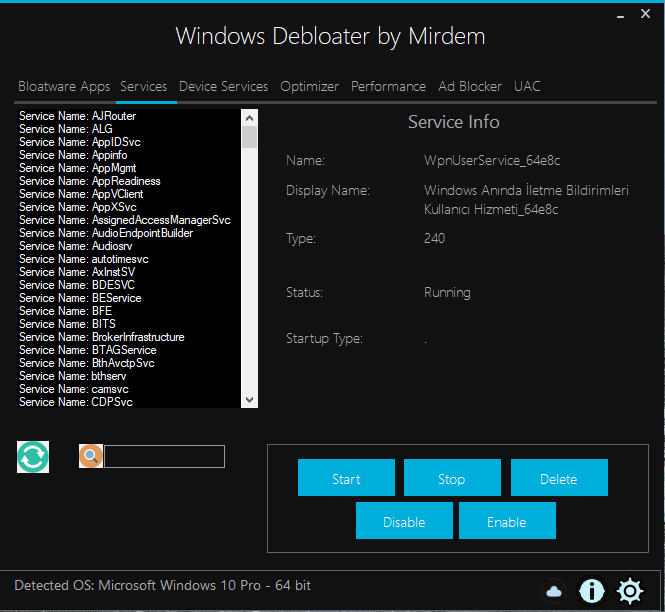Select service camsvc in the list

(x=129, y=389)
